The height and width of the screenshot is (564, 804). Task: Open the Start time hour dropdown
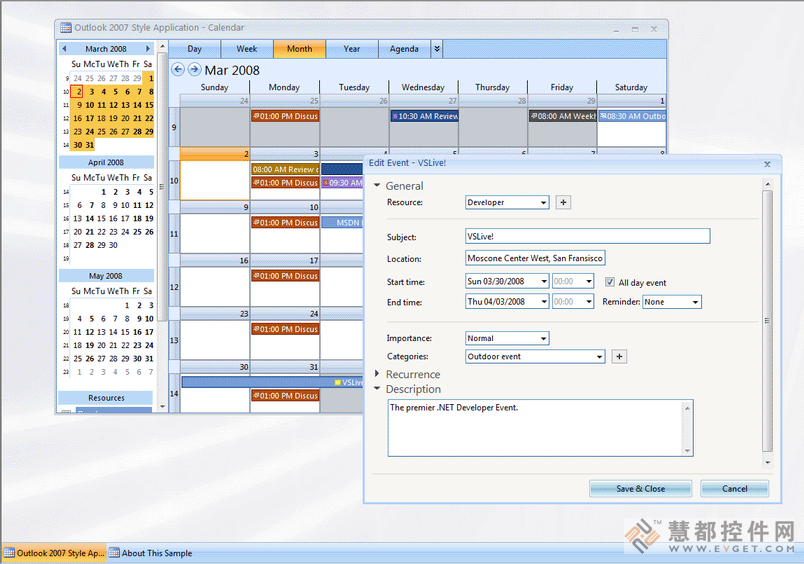coord(589,281)
